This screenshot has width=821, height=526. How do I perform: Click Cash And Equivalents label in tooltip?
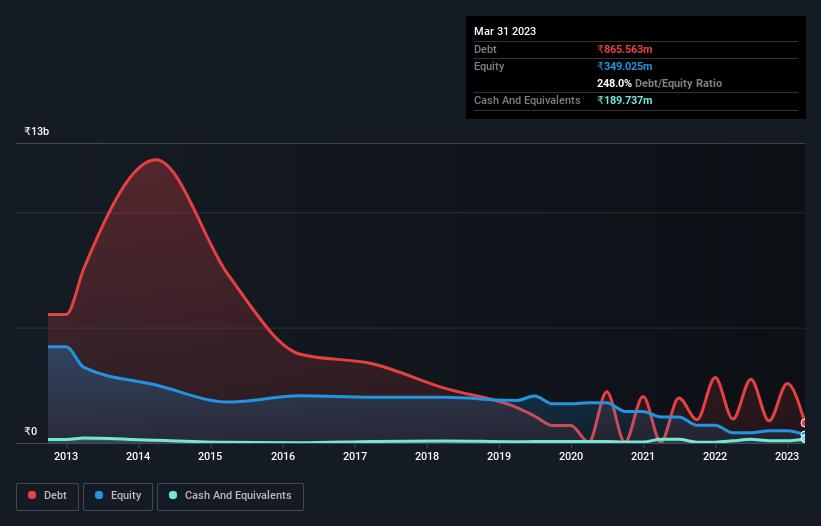point(527,100)
